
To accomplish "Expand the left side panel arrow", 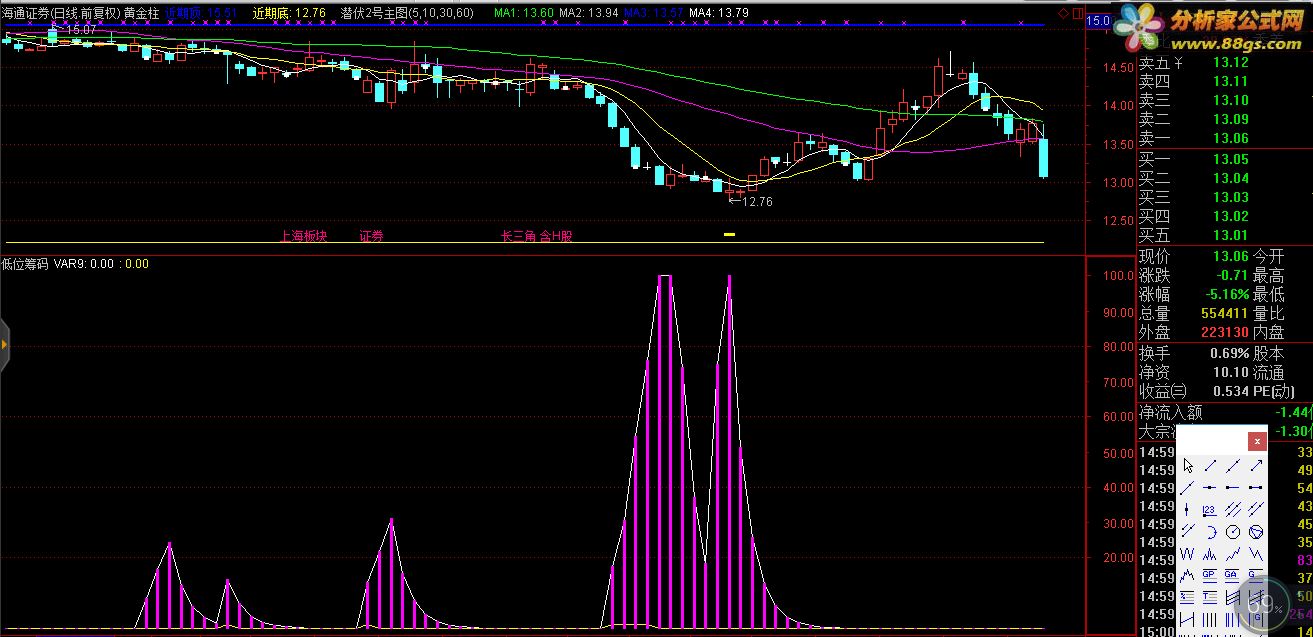I will (4, 345).
